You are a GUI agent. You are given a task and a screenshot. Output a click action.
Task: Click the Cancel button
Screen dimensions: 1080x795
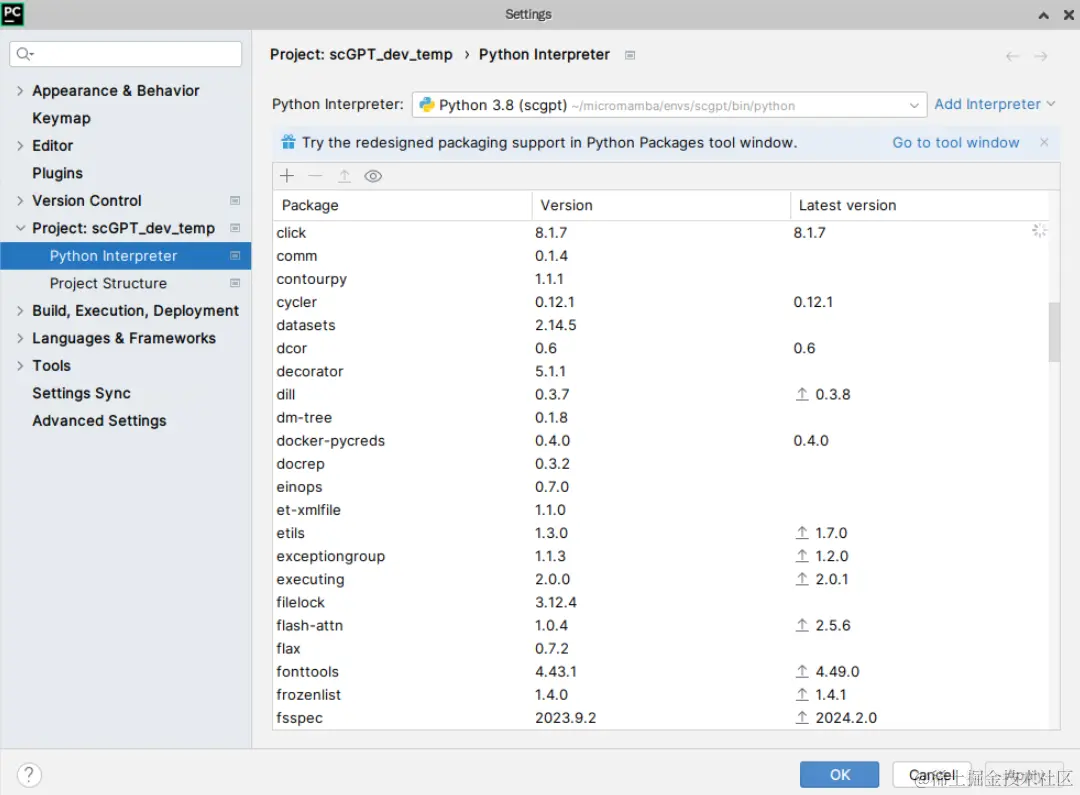point(932,774)
